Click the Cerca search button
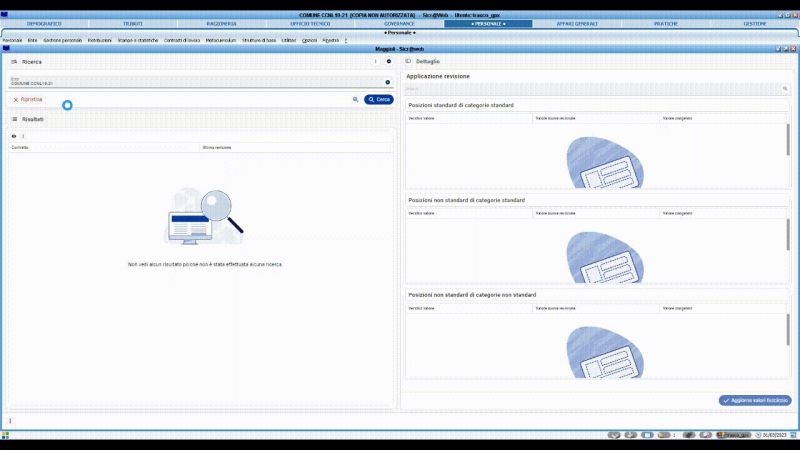This screenshot has height=450, width=800. click(379, 99)
